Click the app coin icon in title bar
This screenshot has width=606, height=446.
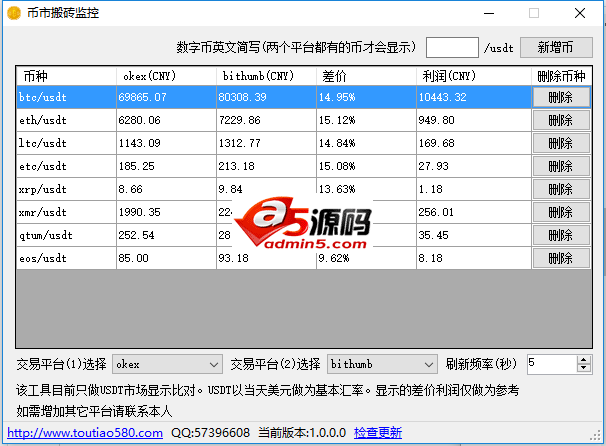coord(14,13)
